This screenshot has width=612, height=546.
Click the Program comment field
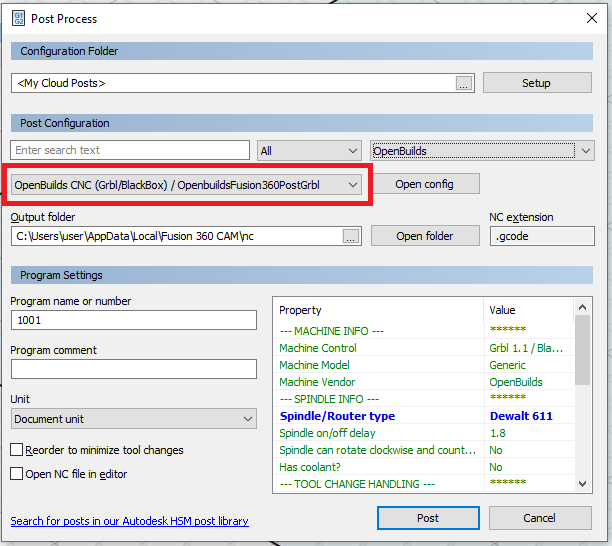click(x=133, y=369)
